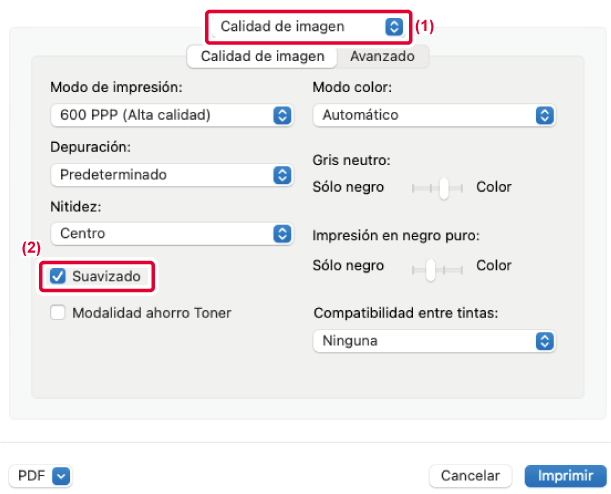Click arrows icon on Nitidez popup
Screen dimensions: 611x494
[281, 234]
